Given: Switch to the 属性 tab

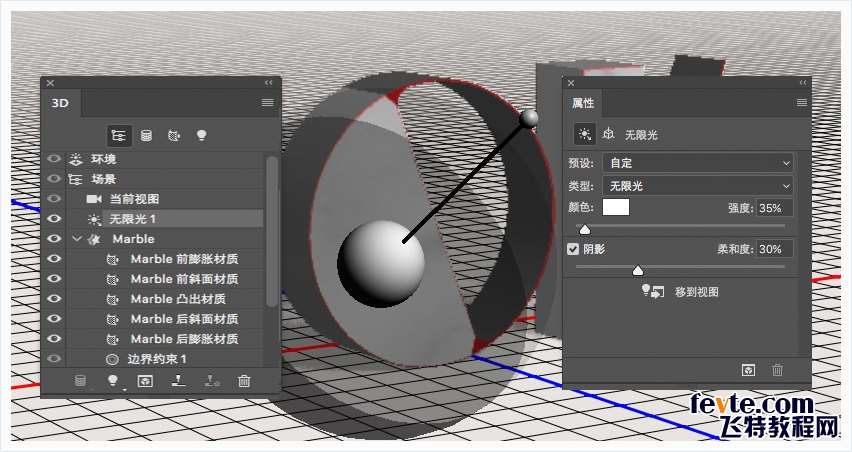Looking at the screenshot, I should pyautogui.click(x=582, y=103).
